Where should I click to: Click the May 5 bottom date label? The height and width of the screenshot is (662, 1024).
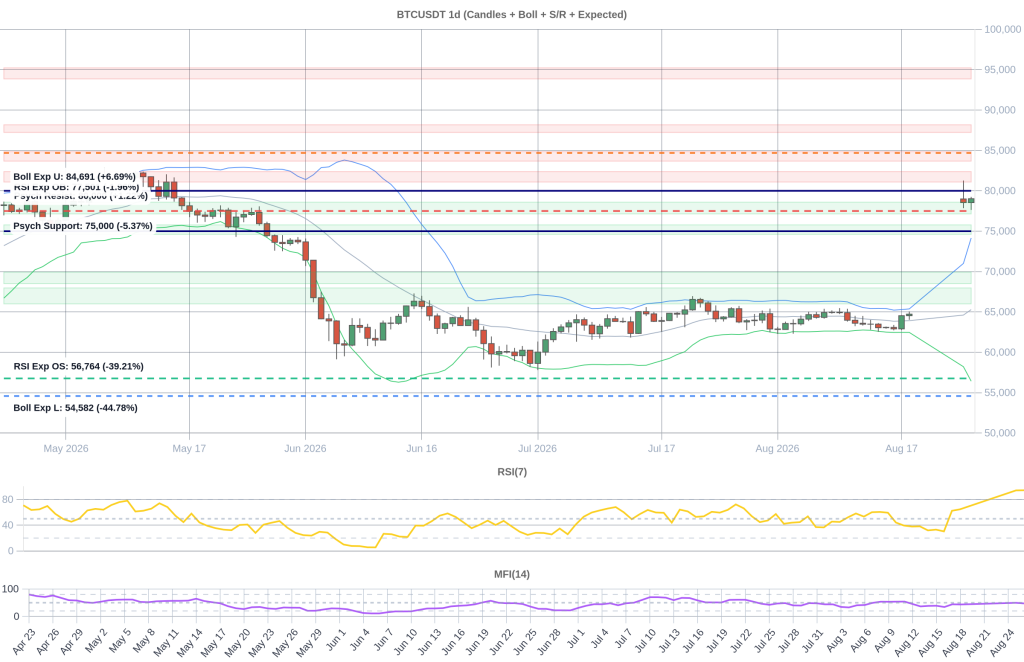click(x=121, y=640)
